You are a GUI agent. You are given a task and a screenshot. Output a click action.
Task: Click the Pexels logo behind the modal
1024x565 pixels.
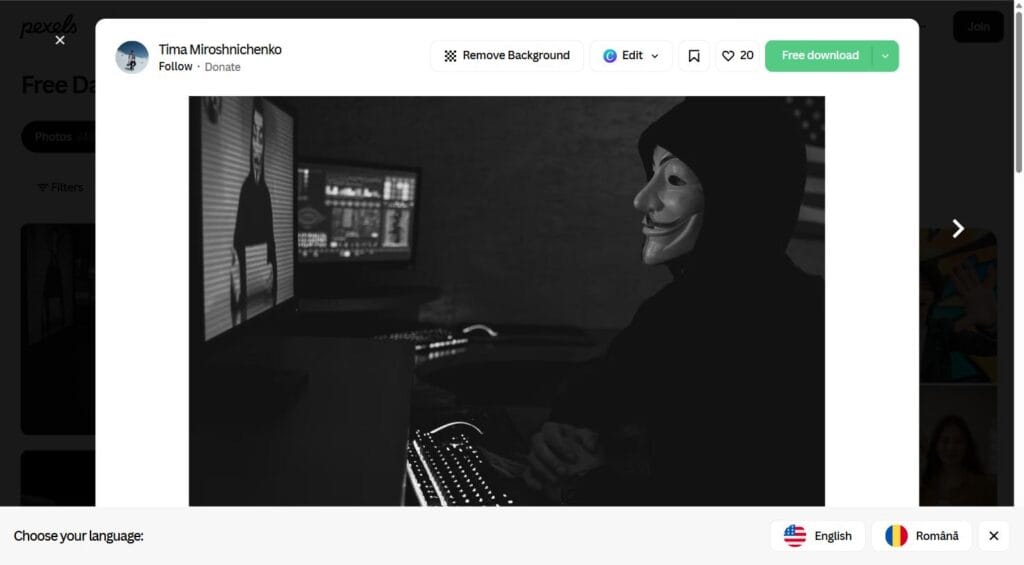tap(48, 25)
